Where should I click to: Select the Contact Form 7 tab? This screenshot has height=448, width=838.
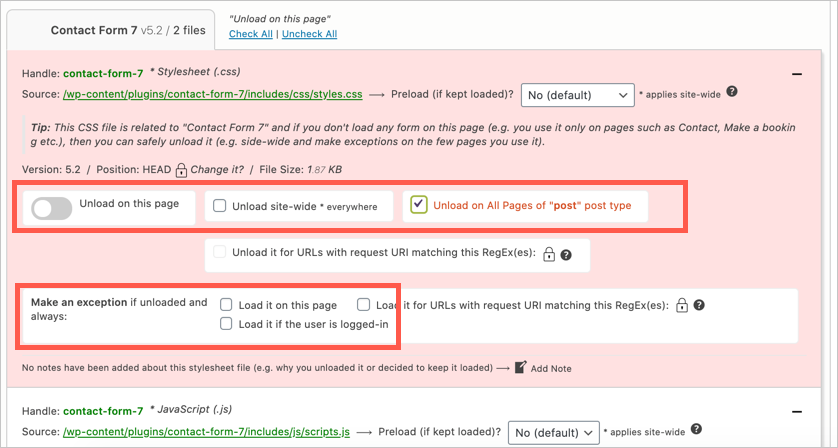tap(128, 30)
